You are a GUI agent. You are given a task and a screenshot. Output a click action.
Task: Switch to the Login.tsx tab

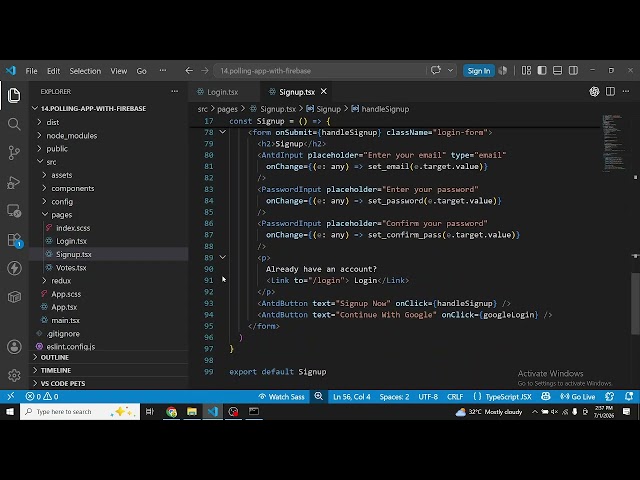[x=222, y=92]
